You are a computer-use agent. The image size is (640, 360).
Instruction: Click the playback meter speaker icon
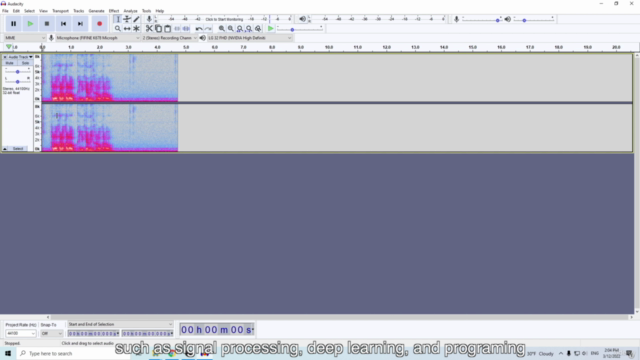pos(302,19)
